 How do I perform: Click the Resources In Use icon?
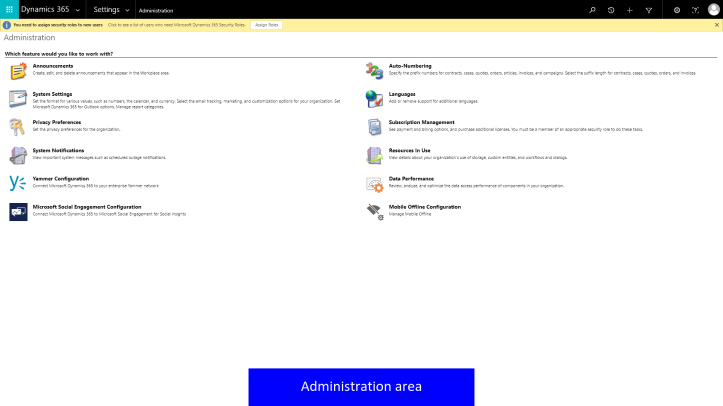(374, 155)
